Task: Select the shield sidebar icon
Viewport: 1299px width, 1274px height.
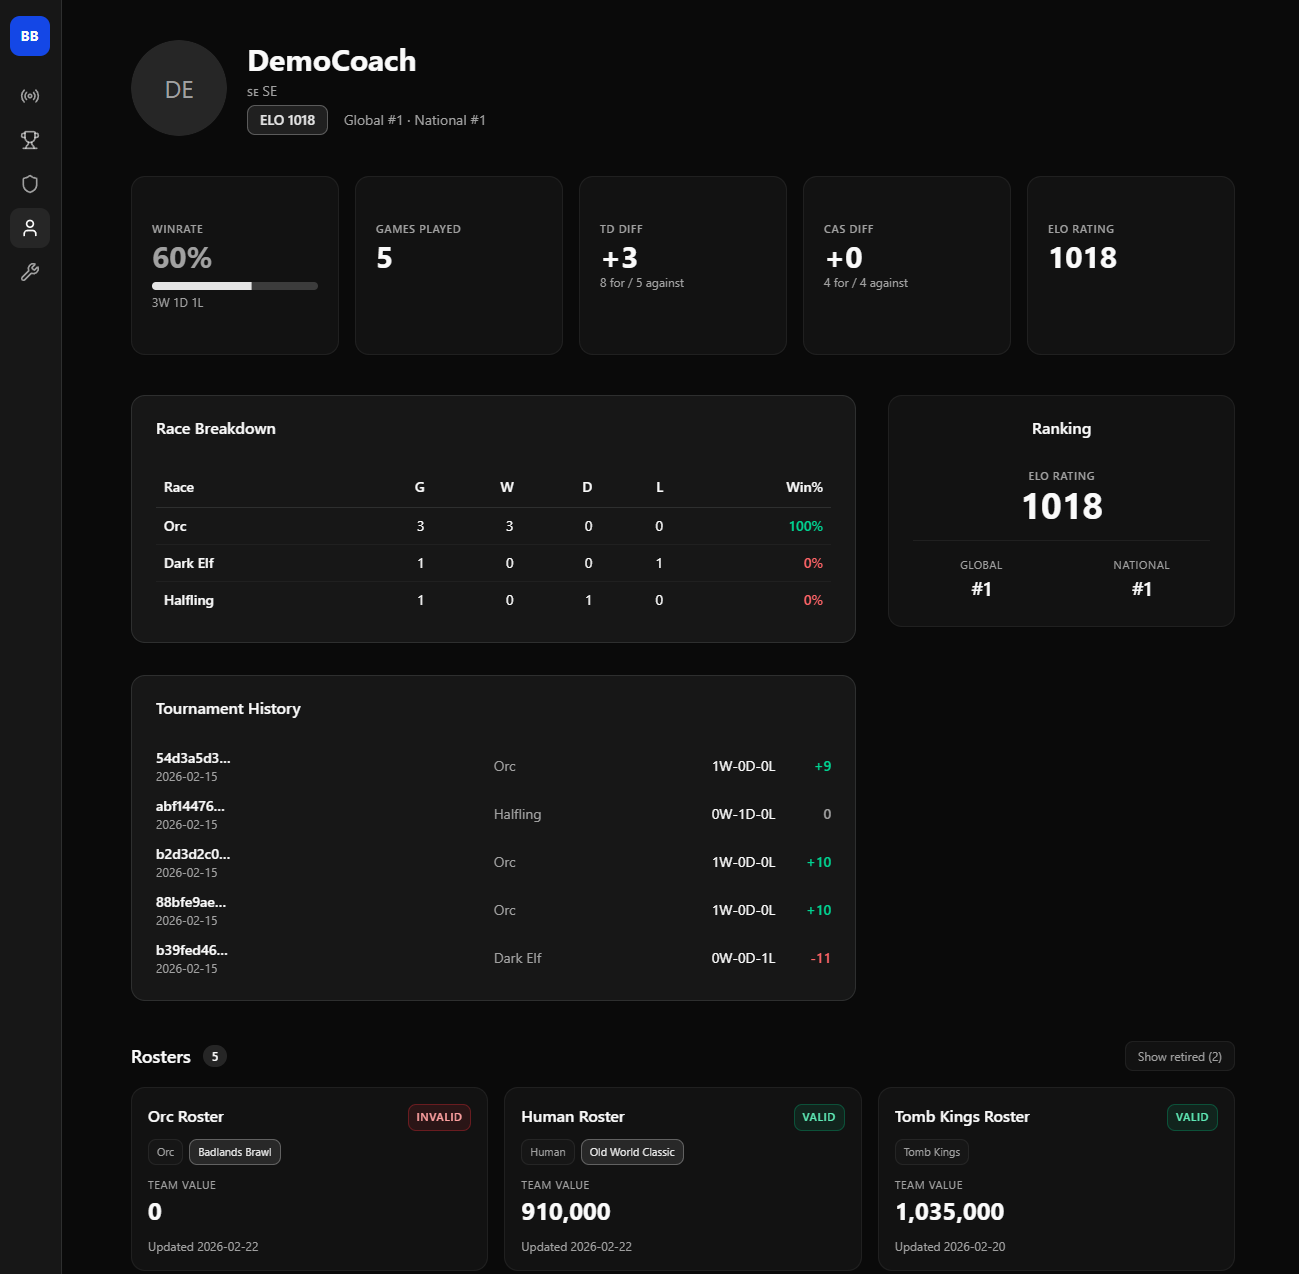Action: [30, 184]
